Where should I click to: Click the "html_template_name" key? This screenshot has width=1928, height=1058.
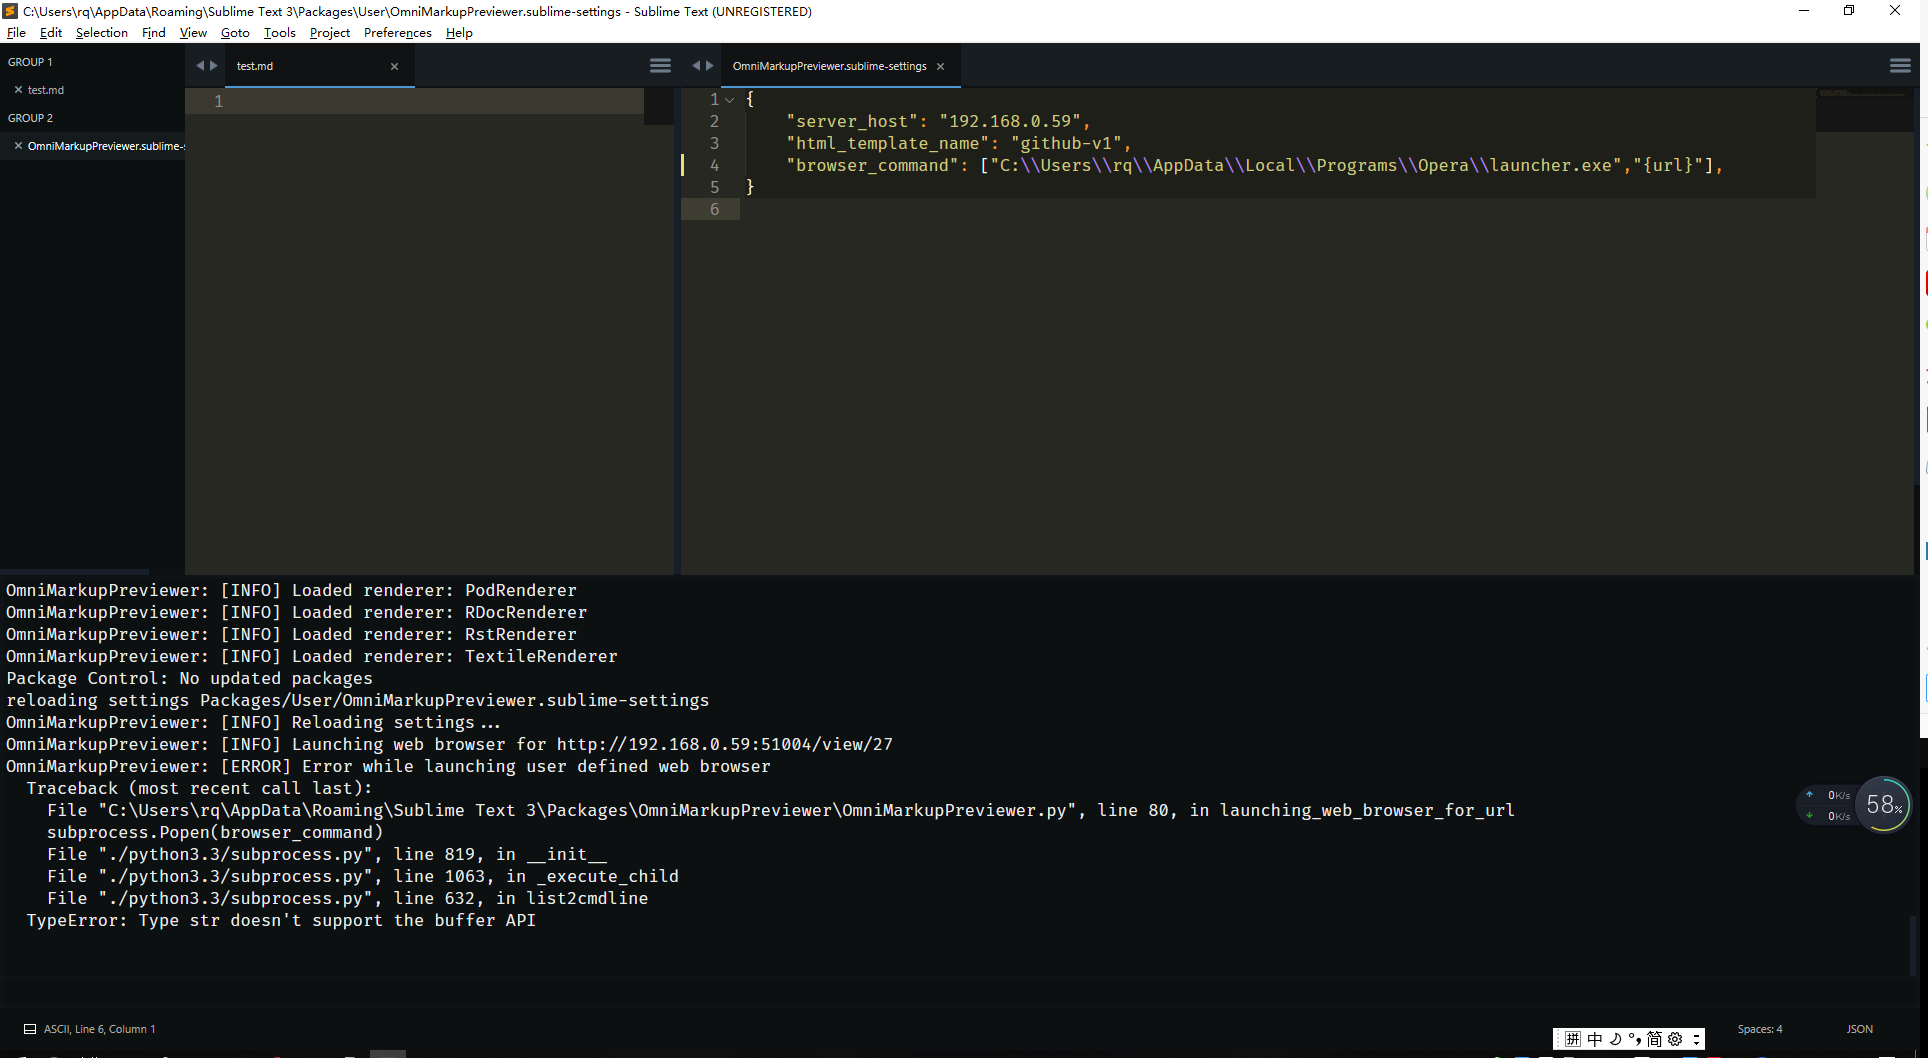(888, 143)
